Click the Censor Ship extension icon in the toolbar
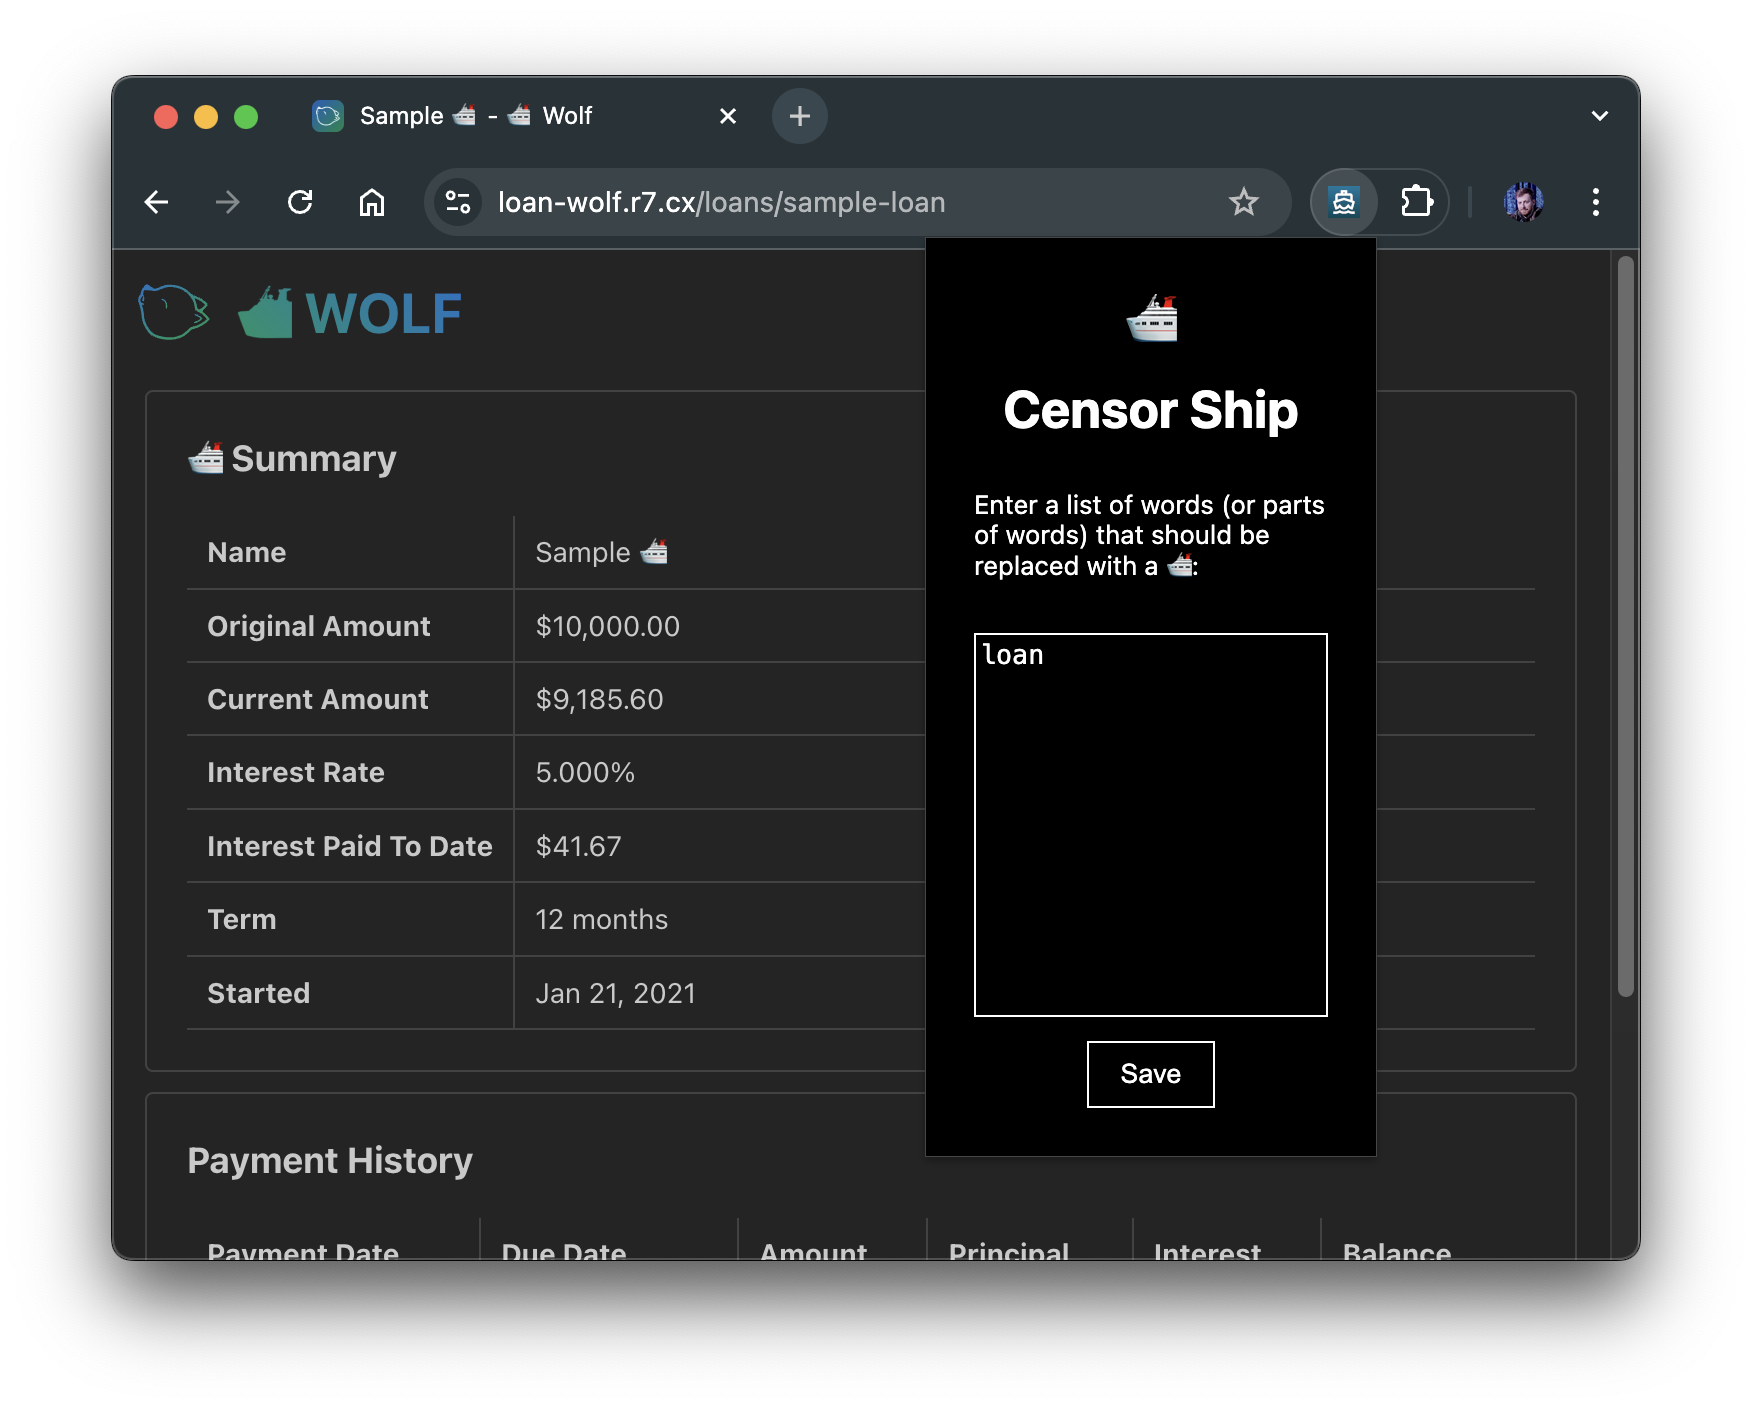The height and width of the screenshot is (1408, 1752). point(1343,201)
